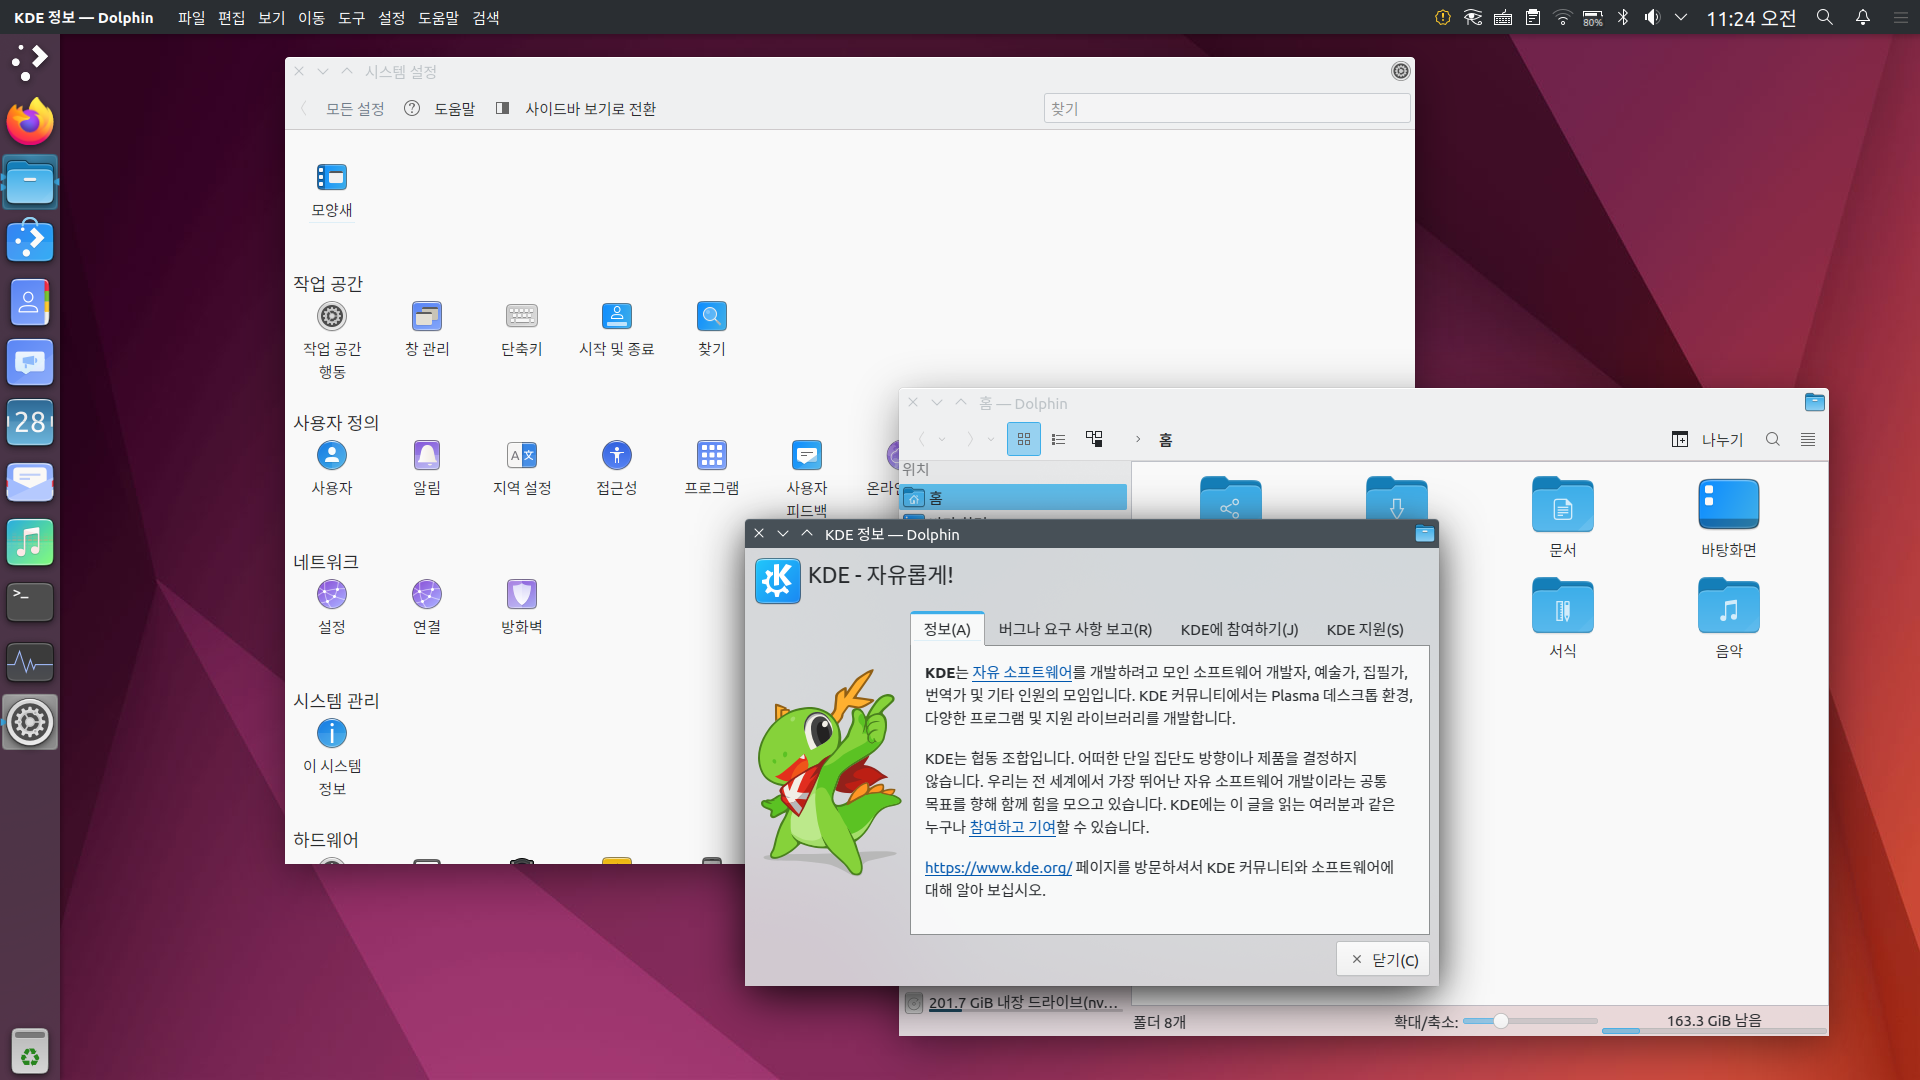Open the 모양새 (Appearance) settings icon
1920x1080 pixels.
(x=331, y=178)
